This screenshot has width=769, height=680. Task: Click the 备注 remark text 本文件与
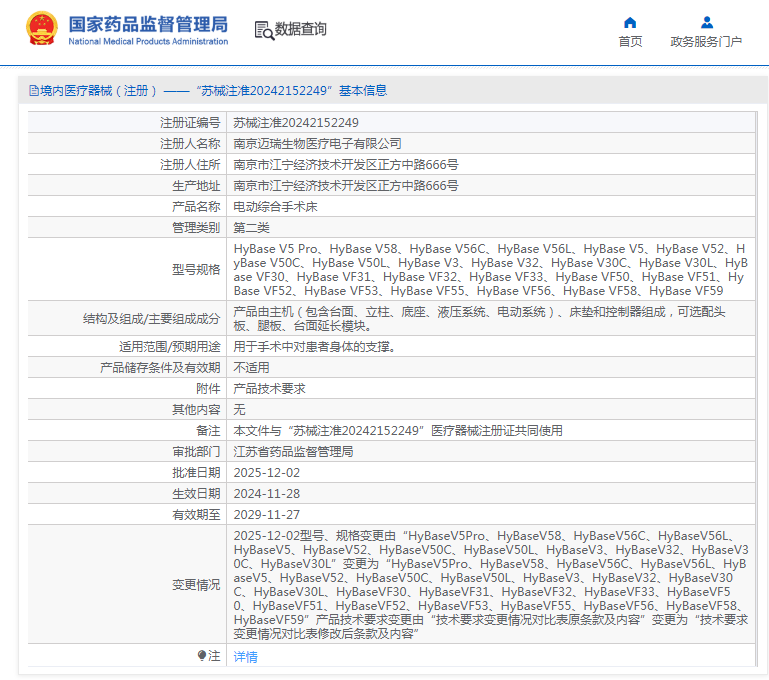398,431
